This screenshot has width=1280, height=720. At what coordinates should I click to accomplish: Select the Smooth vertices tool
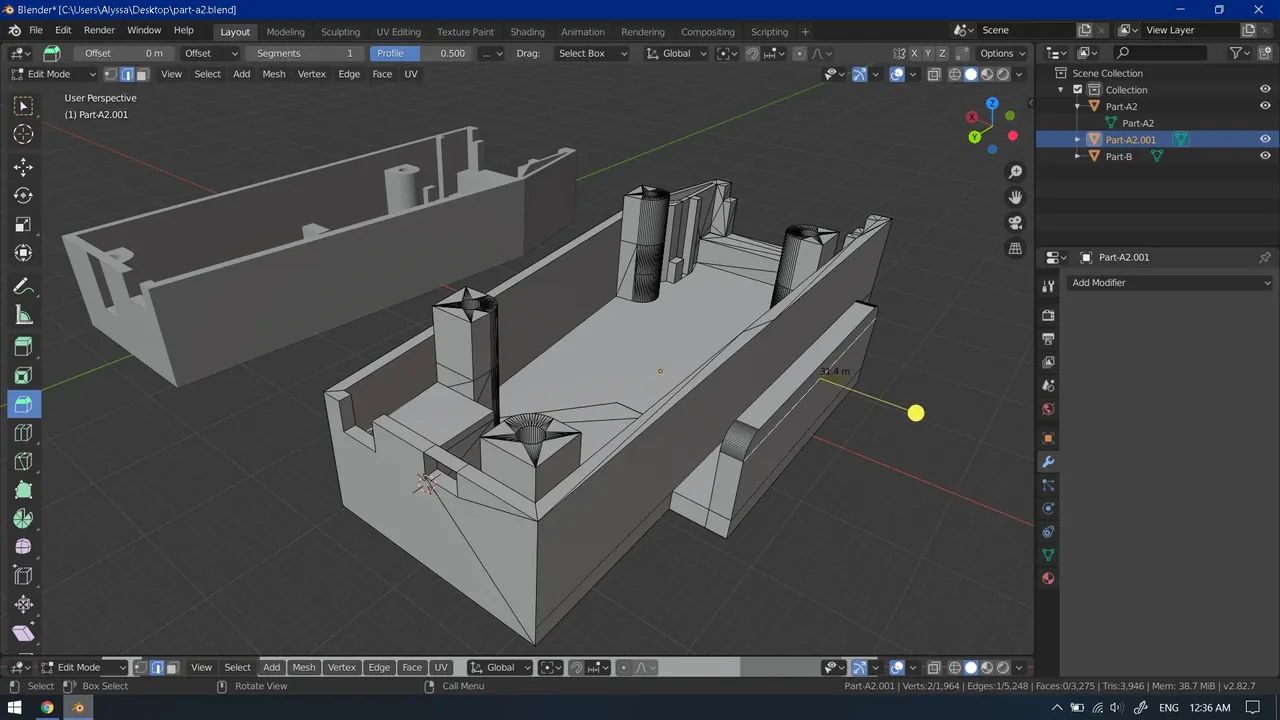click(x=24, y=547)
